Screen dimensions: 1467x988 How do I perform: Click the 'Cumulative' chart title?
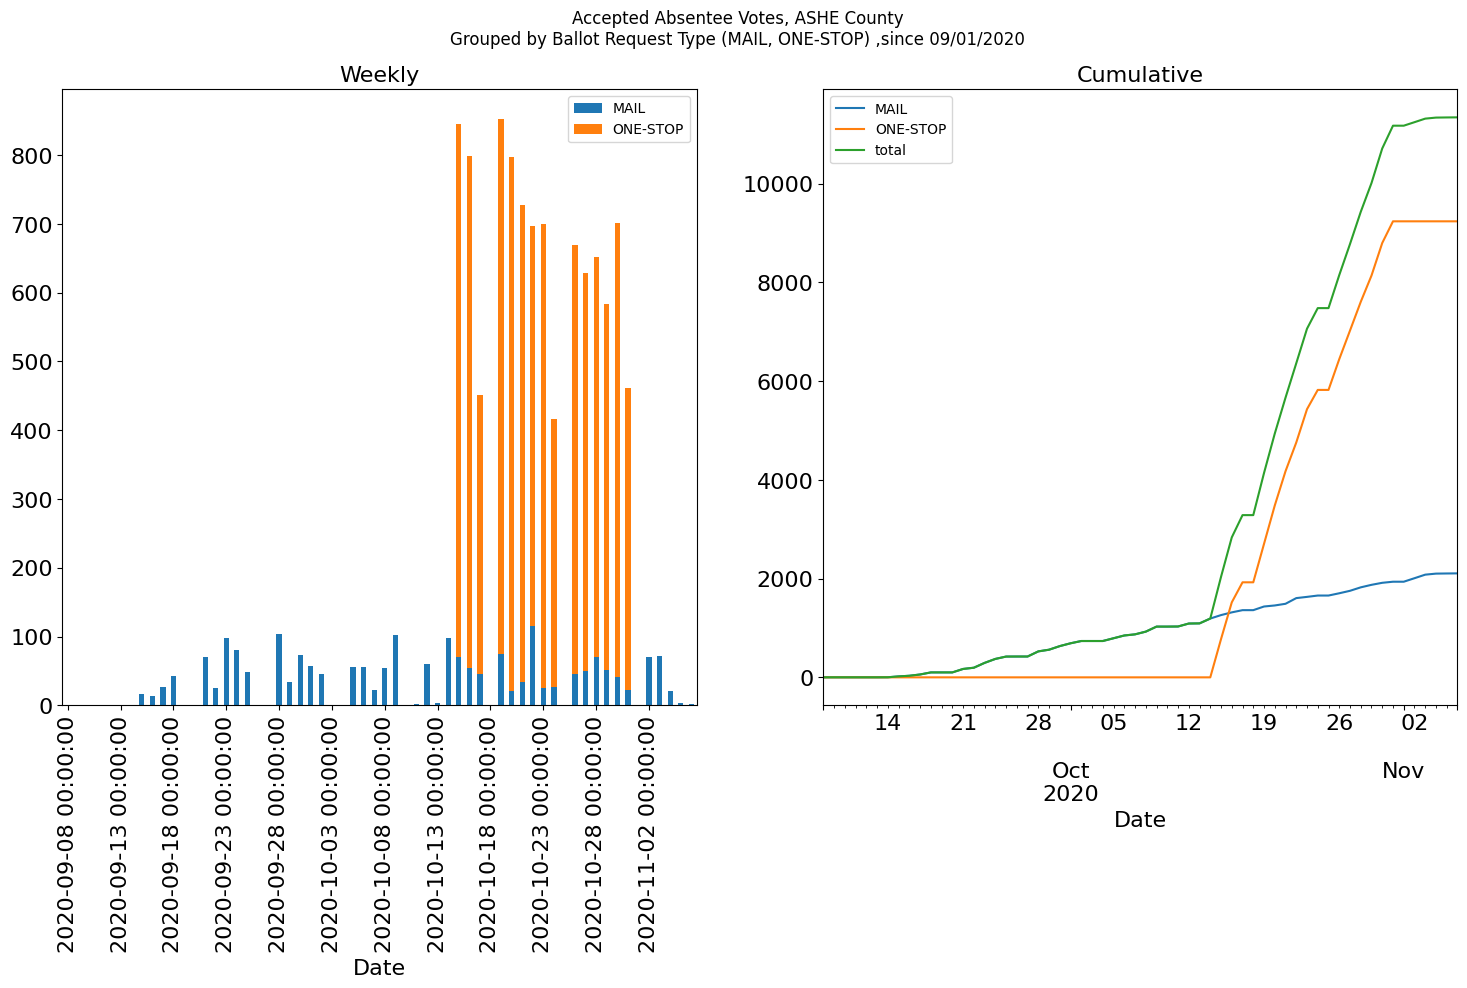coord(1139,75)
